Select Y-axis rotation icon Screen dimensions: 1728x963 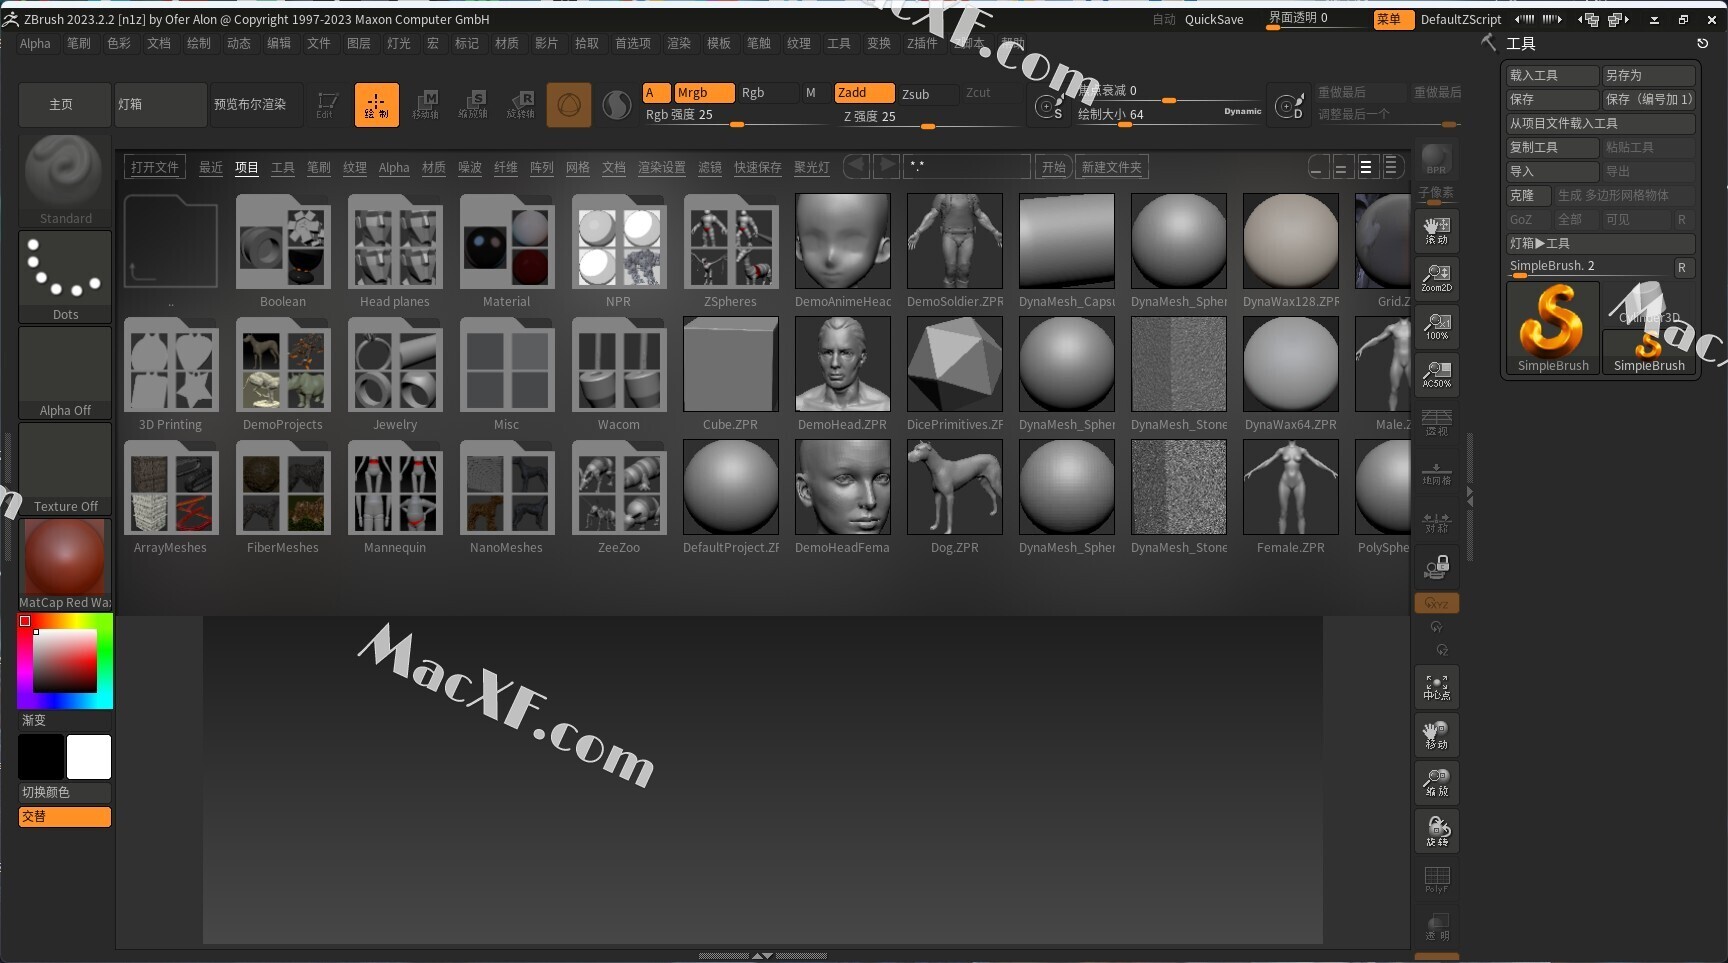(1437, 627)
